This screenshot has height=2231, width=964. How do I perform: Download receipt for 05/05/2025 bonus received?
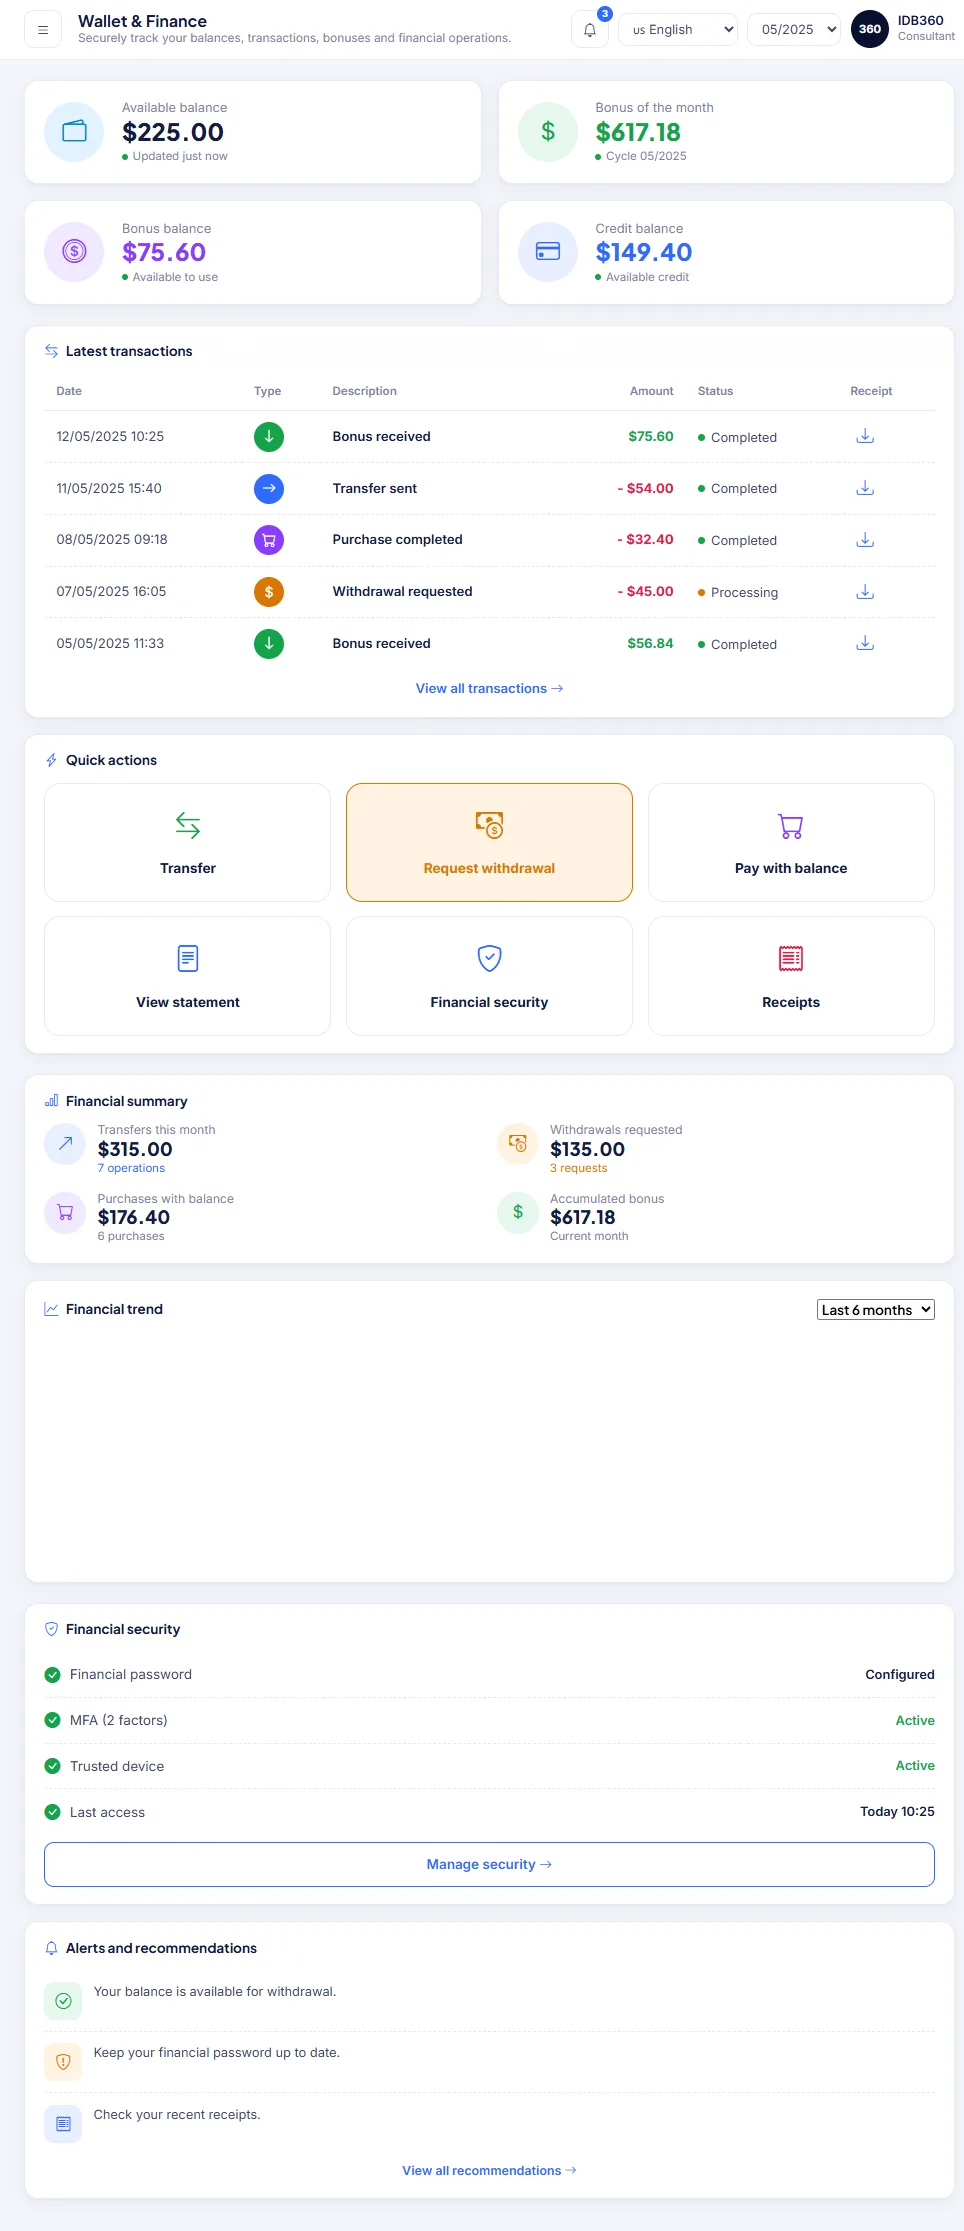click(x=865, y=643)
